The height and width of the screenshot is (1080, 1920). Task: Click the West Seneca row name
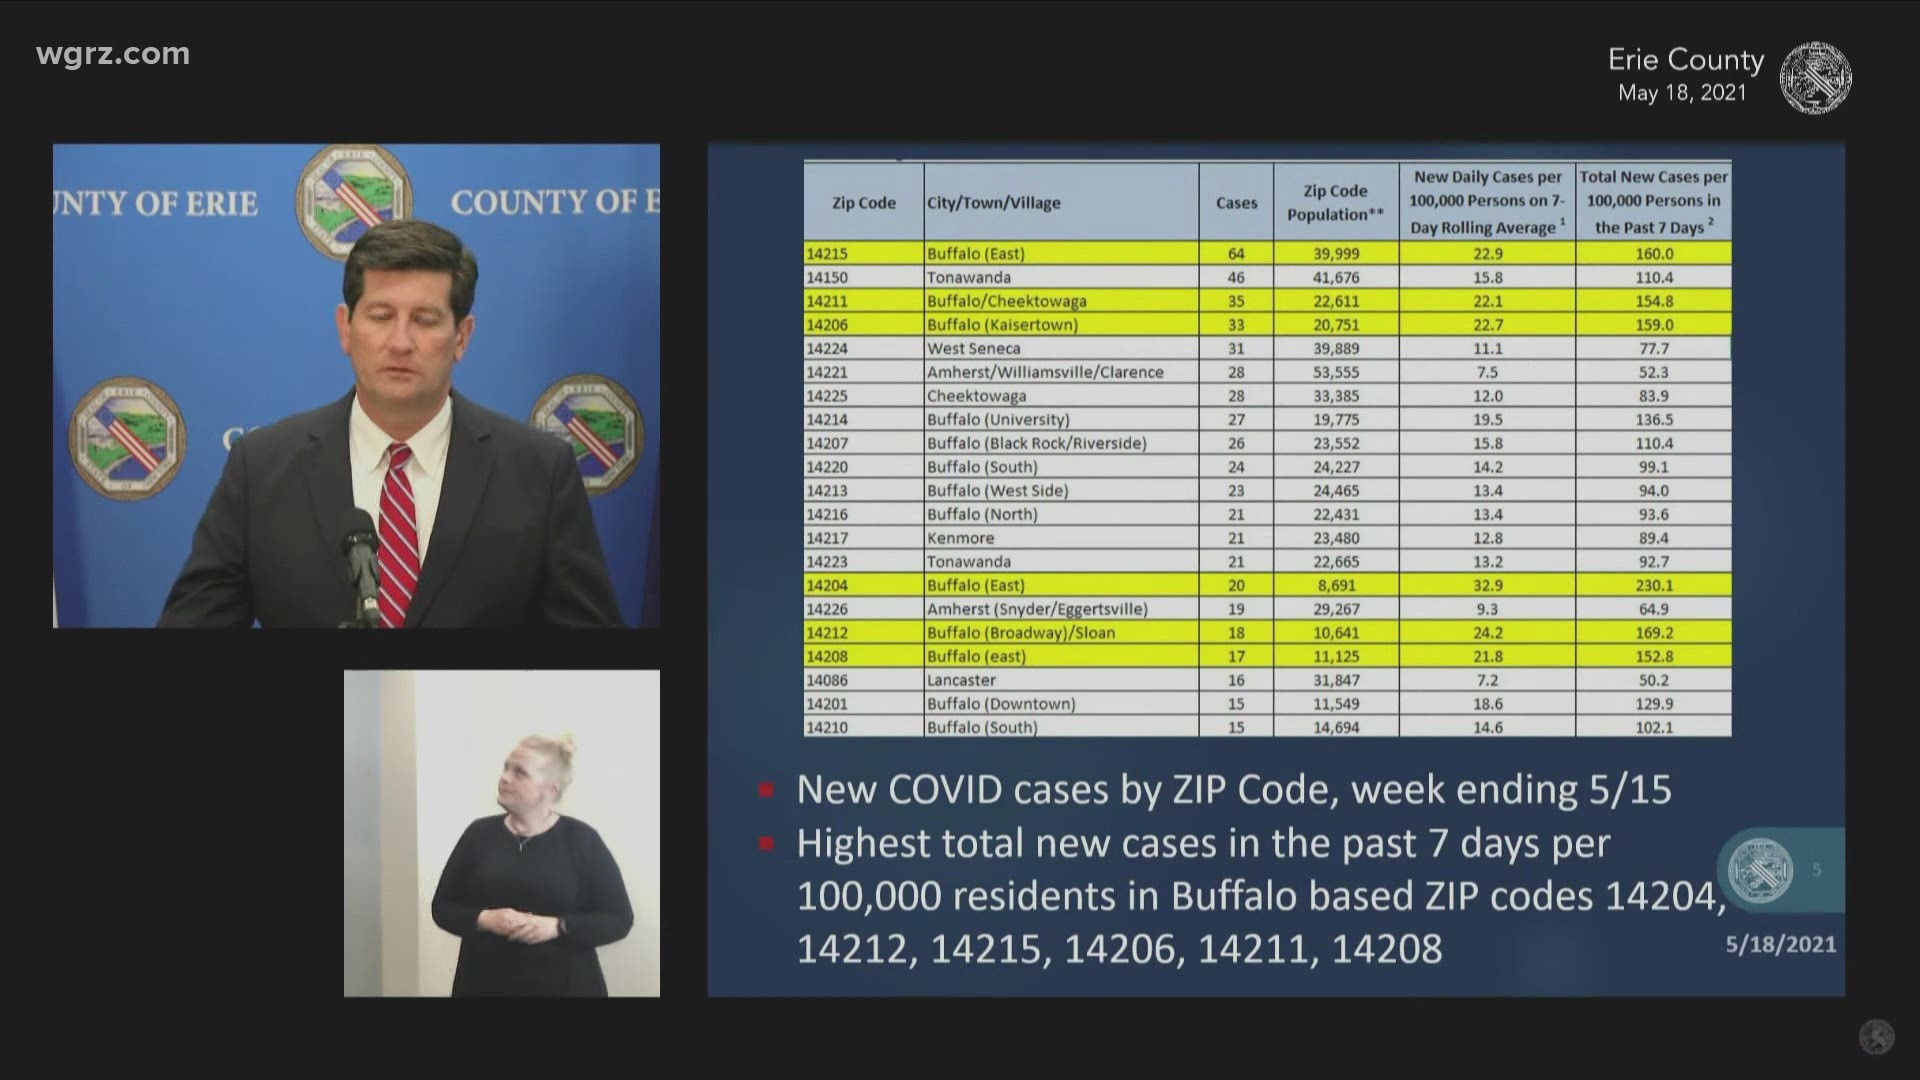pos(973,349)
